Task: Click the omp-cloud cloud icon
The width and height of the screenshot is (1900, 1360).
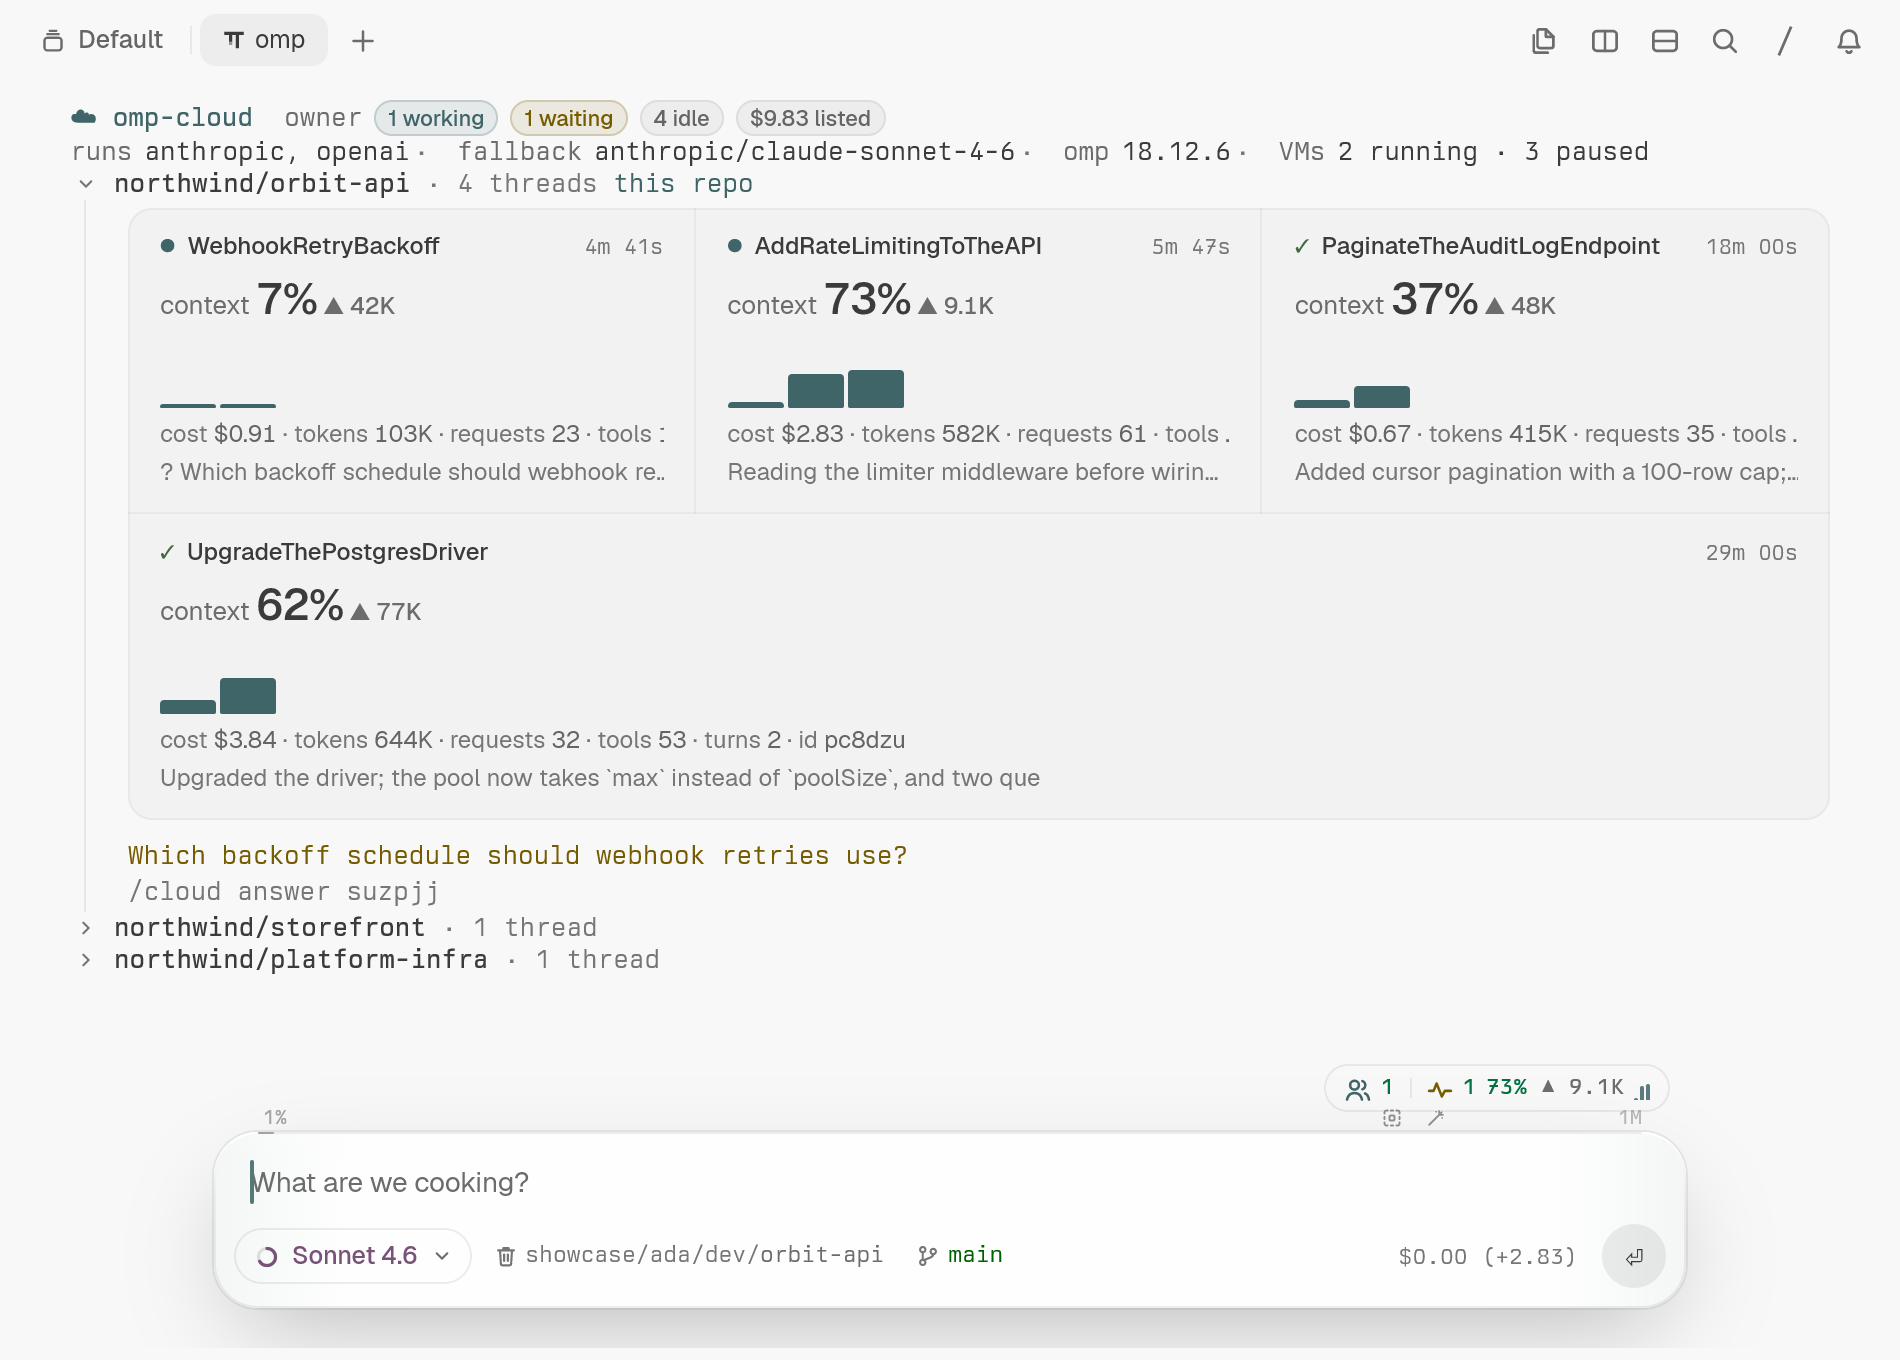Action: pos(84,118)
